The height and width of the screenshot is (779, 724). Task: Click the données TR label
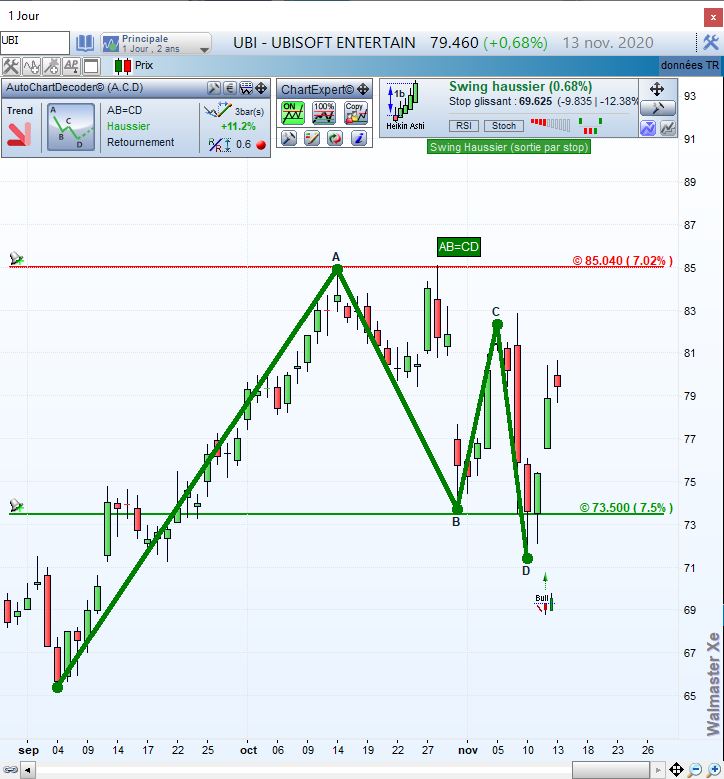pos(690,65)
